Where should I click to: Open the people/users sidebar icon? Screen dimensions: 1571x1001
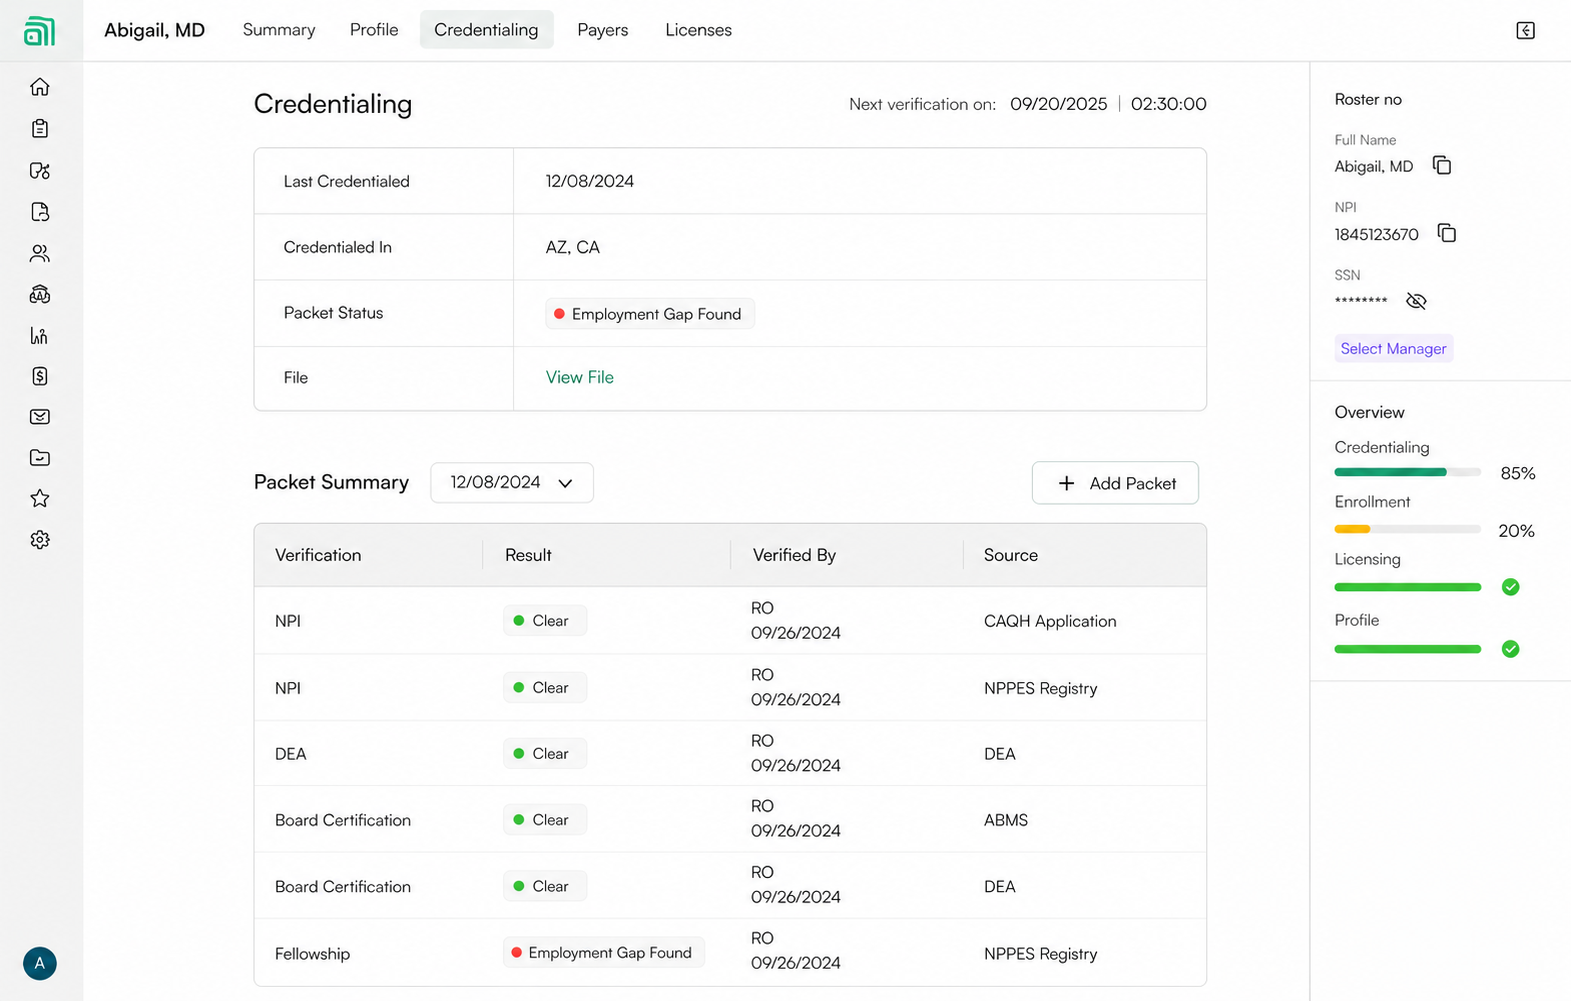pos(40,253)
